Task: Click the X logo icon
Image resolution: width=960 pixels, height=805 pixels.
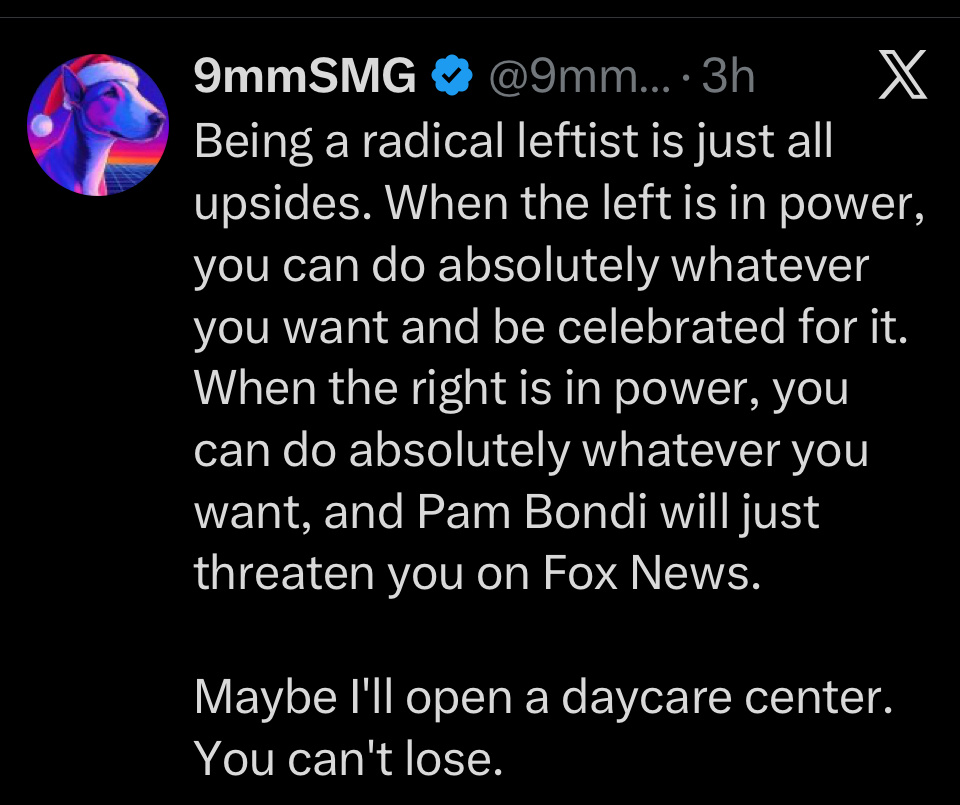Action: [x=902, y=78]
